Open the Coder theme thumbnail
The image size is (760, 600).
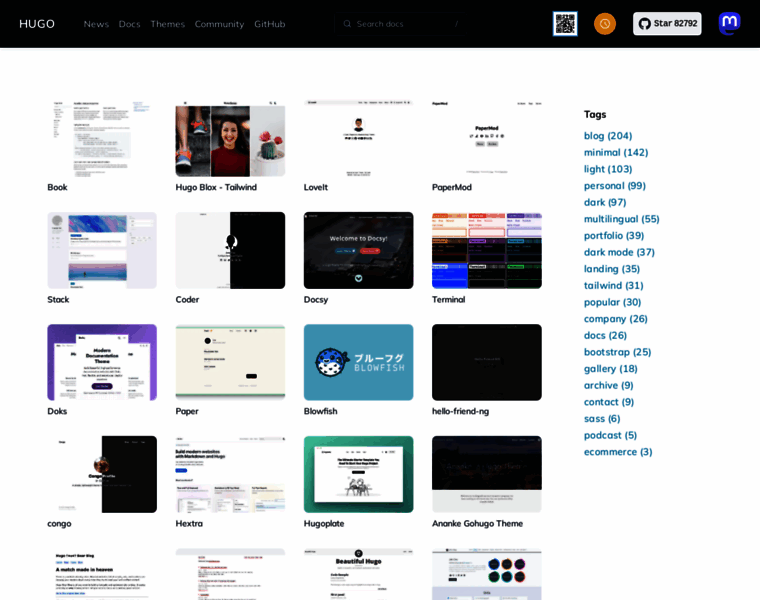click(230, 251)
